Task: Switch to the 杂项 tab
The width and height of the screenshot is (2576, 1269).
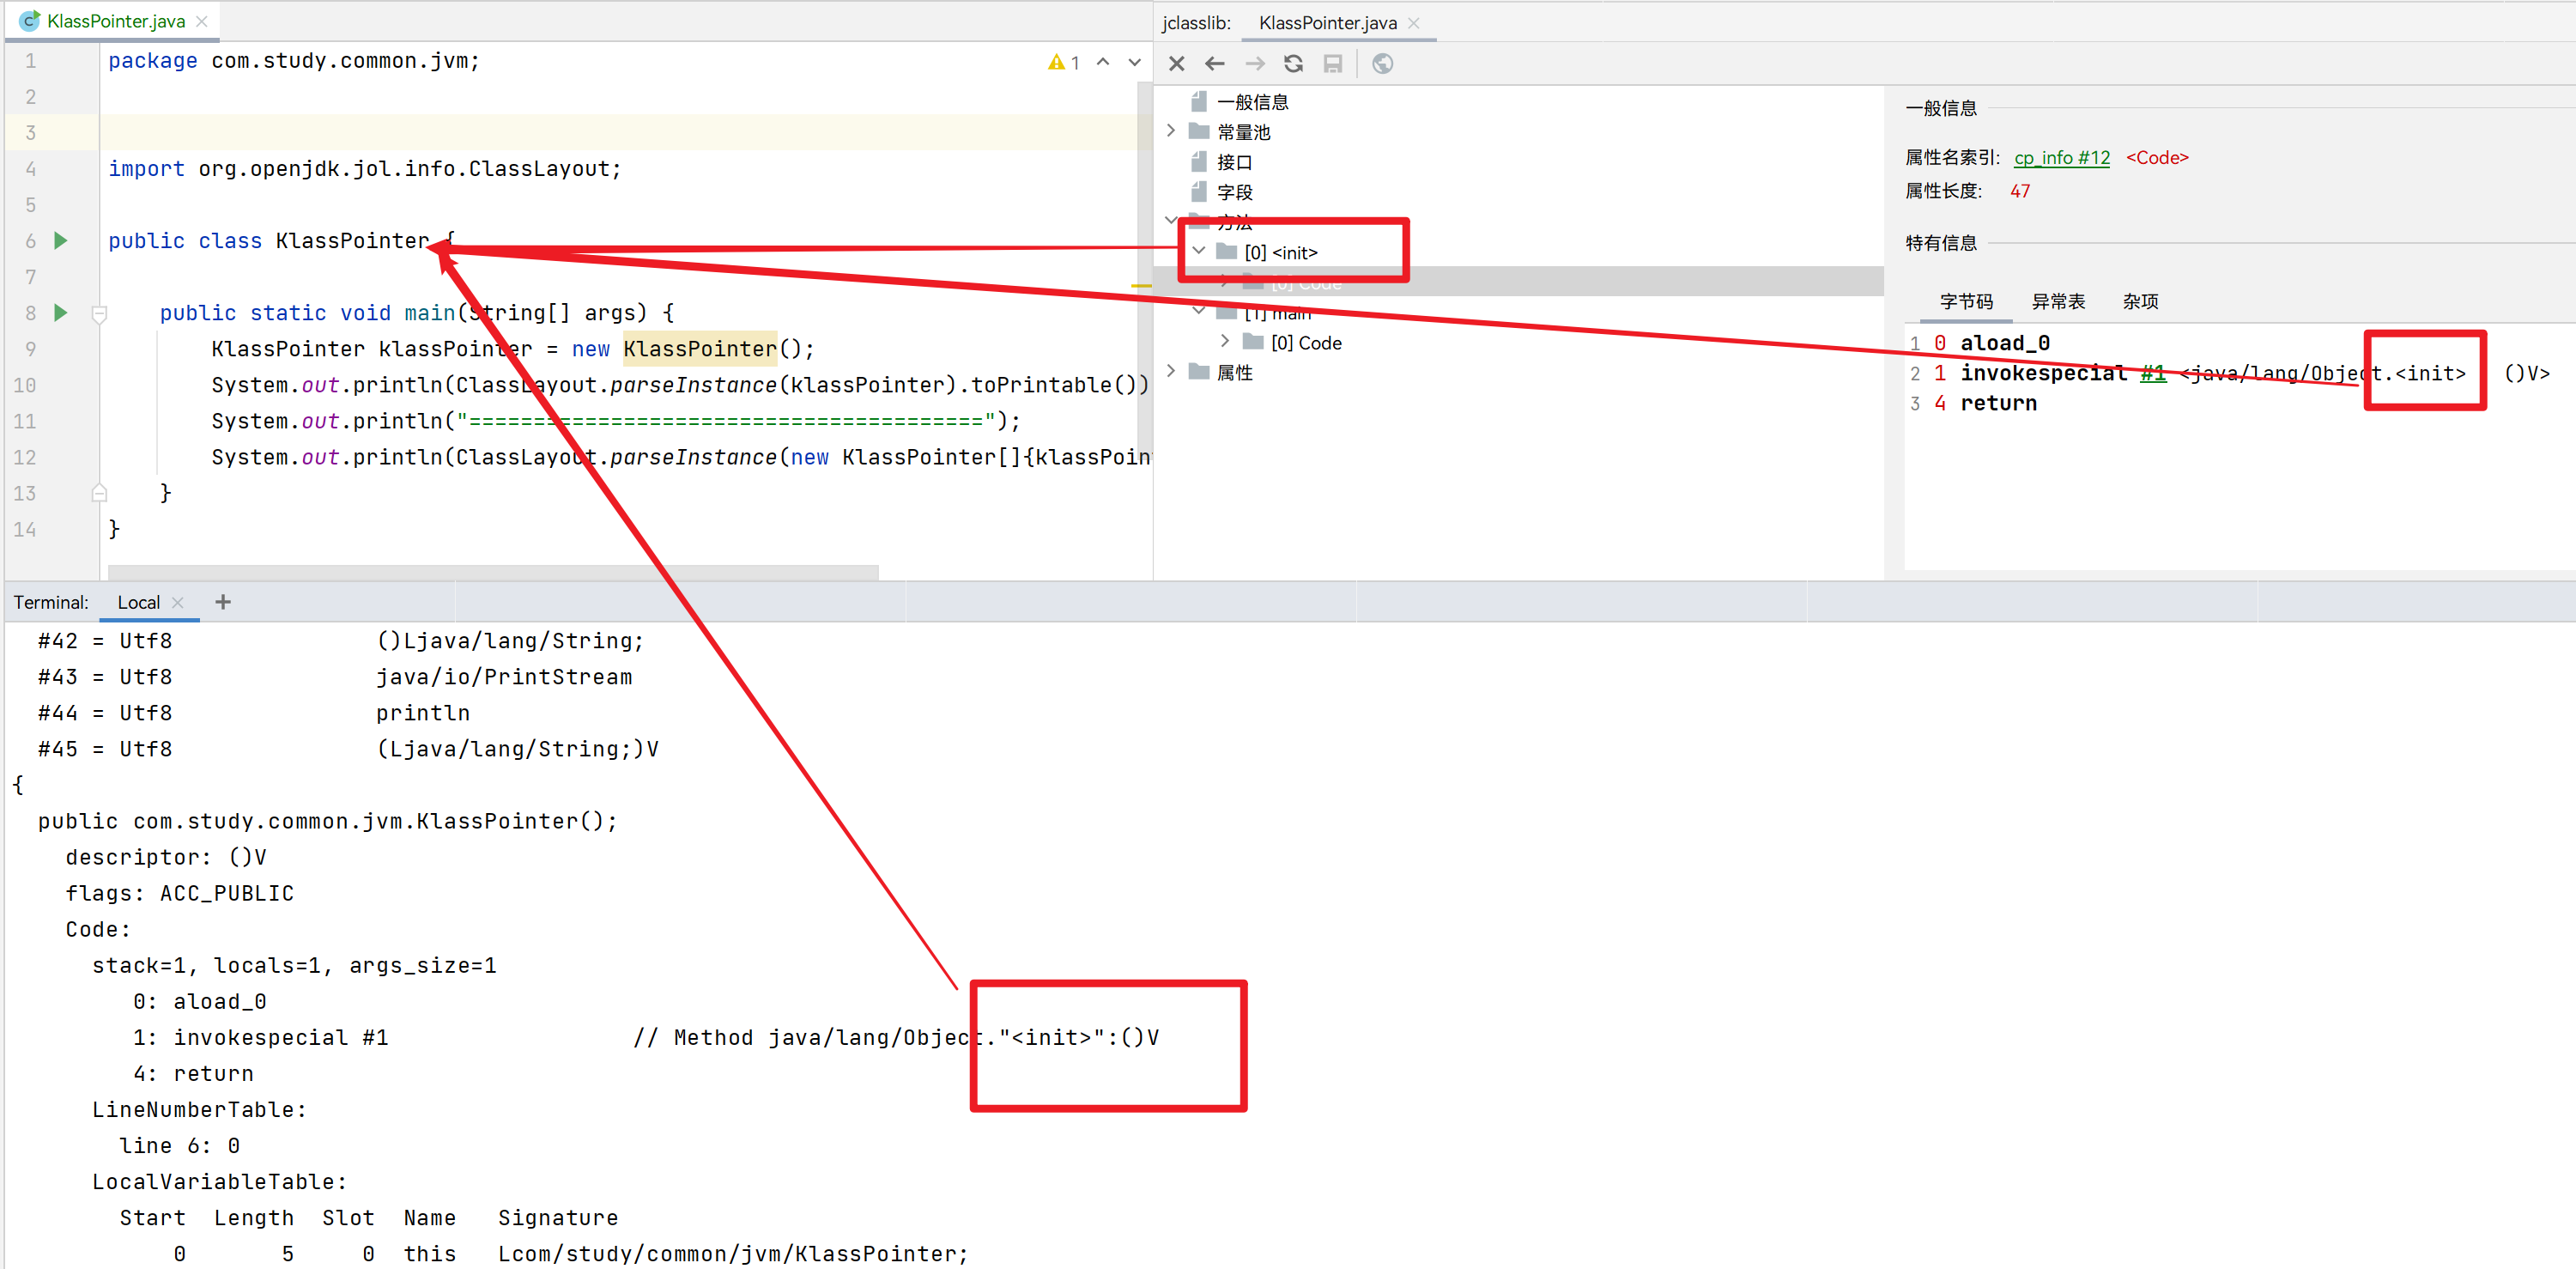Action: click(x=2140, y=302)
